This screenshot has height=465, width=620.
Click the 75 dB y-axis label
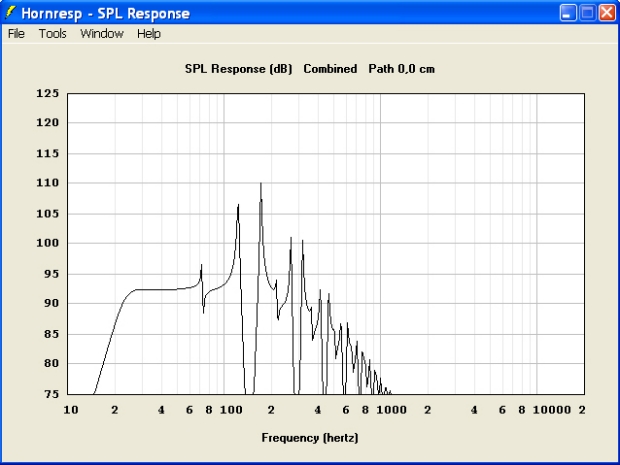(x=50, y=394)
